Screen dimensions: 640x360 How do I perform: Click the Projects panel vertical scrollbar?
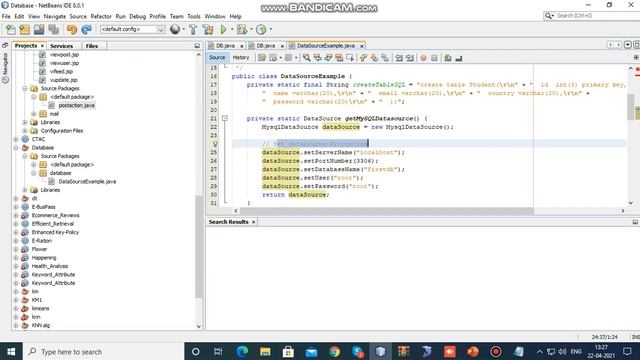[199, 247]
